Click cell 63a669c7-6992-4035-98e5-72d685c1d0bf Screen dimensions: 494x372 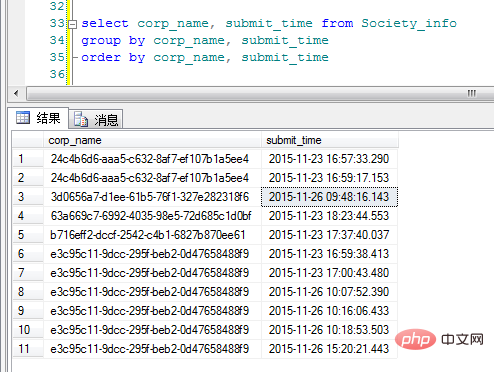click(152, 216)
